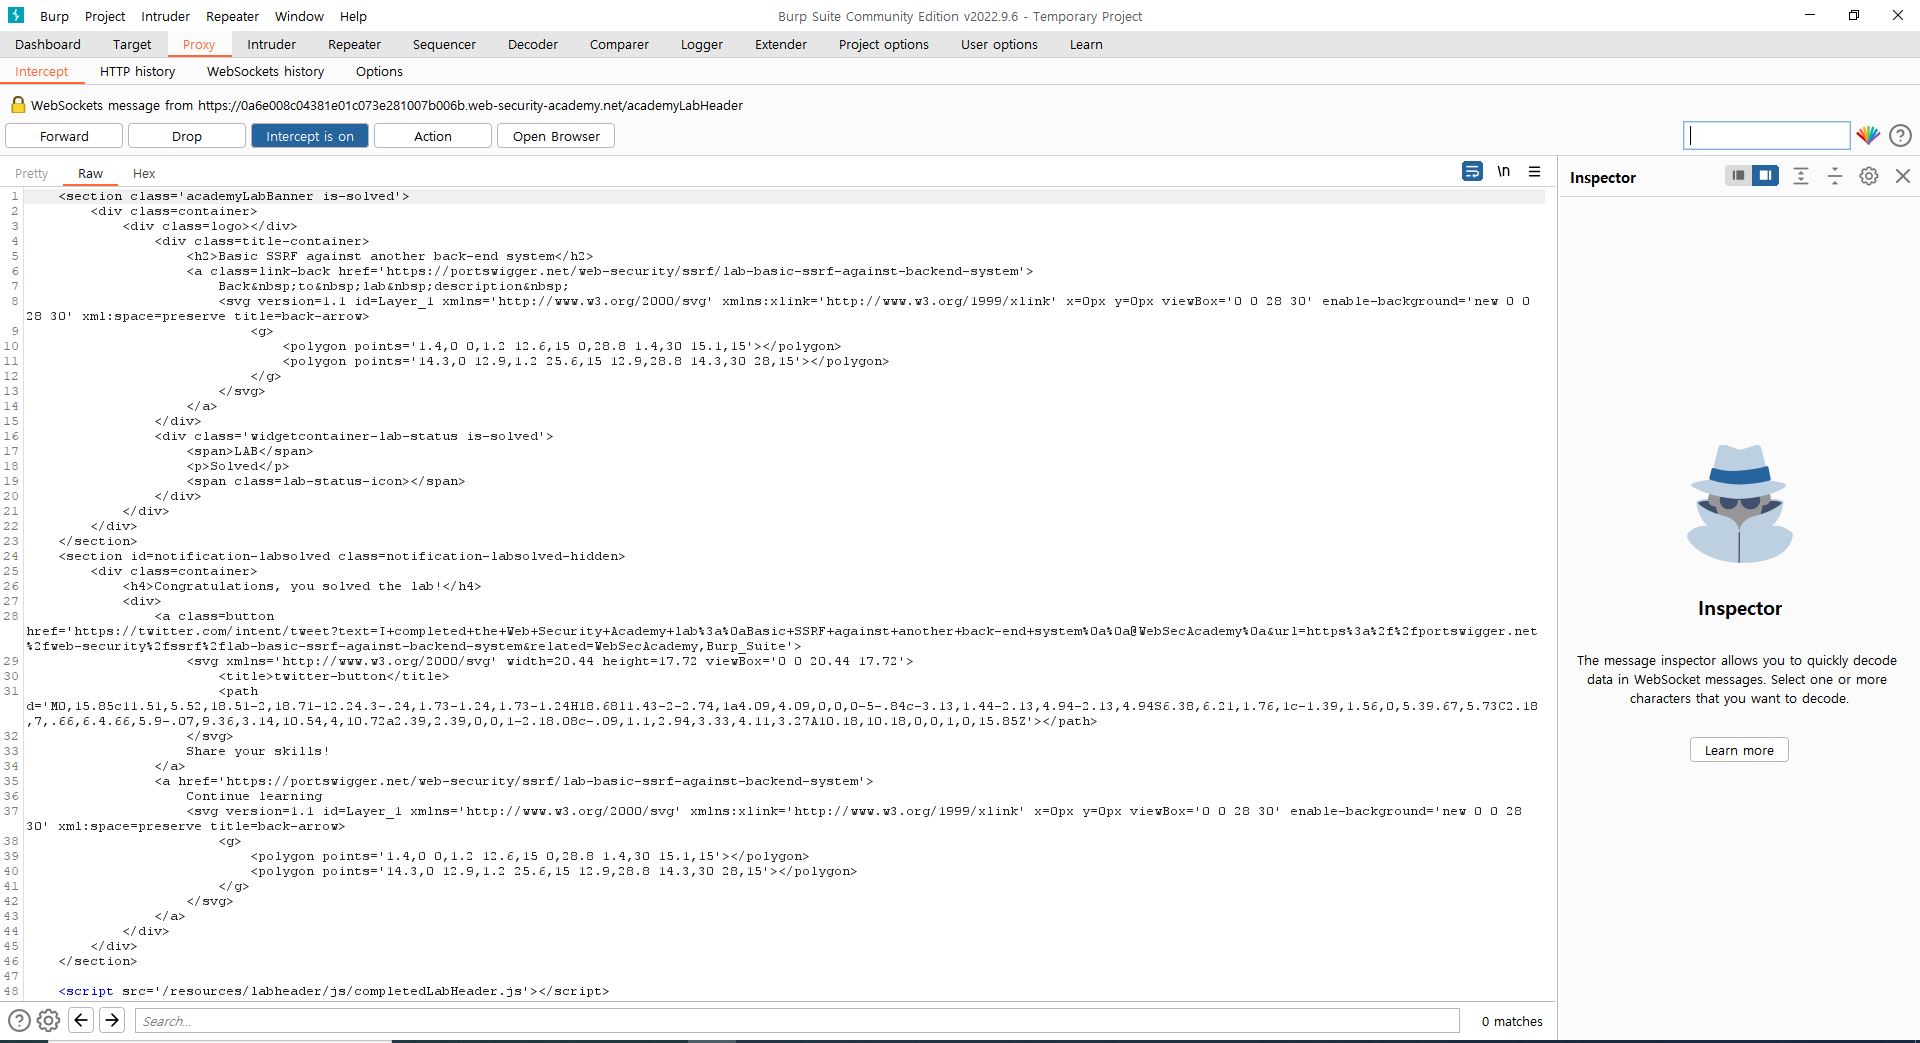Open the editor hamburger menu

pos(1534,172)
